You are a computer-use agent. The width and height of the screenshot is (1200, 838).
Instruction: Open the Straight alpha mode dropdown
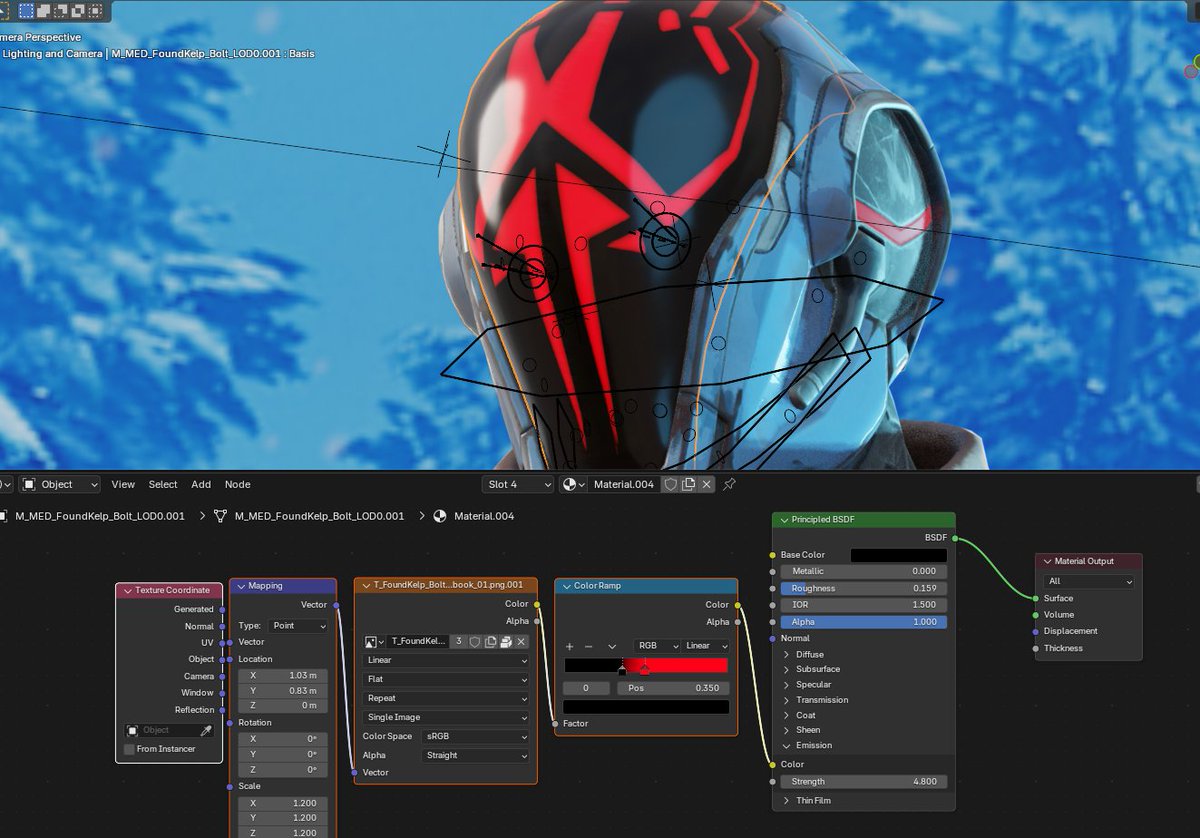(475, 755)
